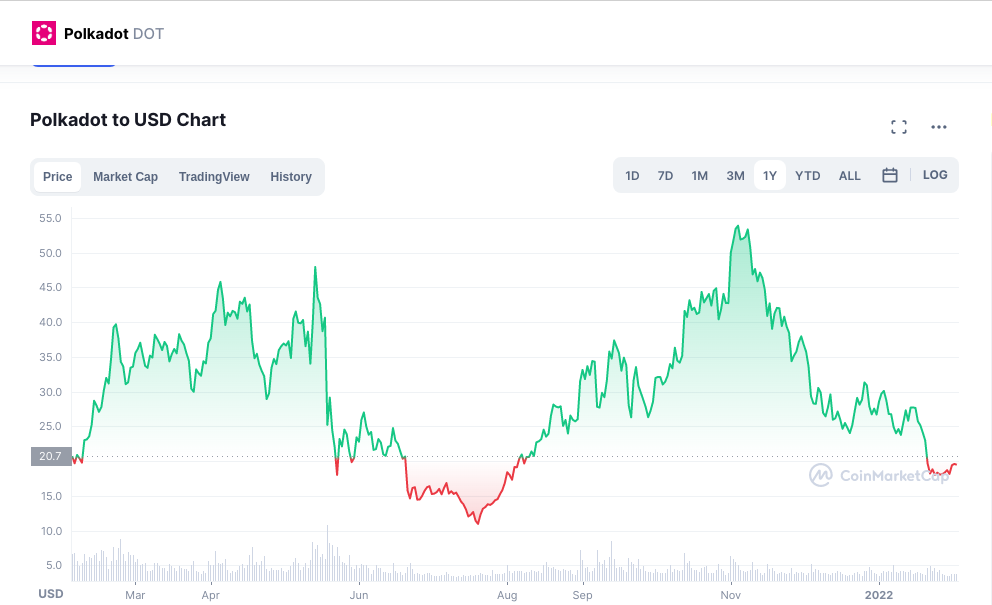Screen dimensions: 992x605
Task: Select the 1D time range
Action: point(632,176)
